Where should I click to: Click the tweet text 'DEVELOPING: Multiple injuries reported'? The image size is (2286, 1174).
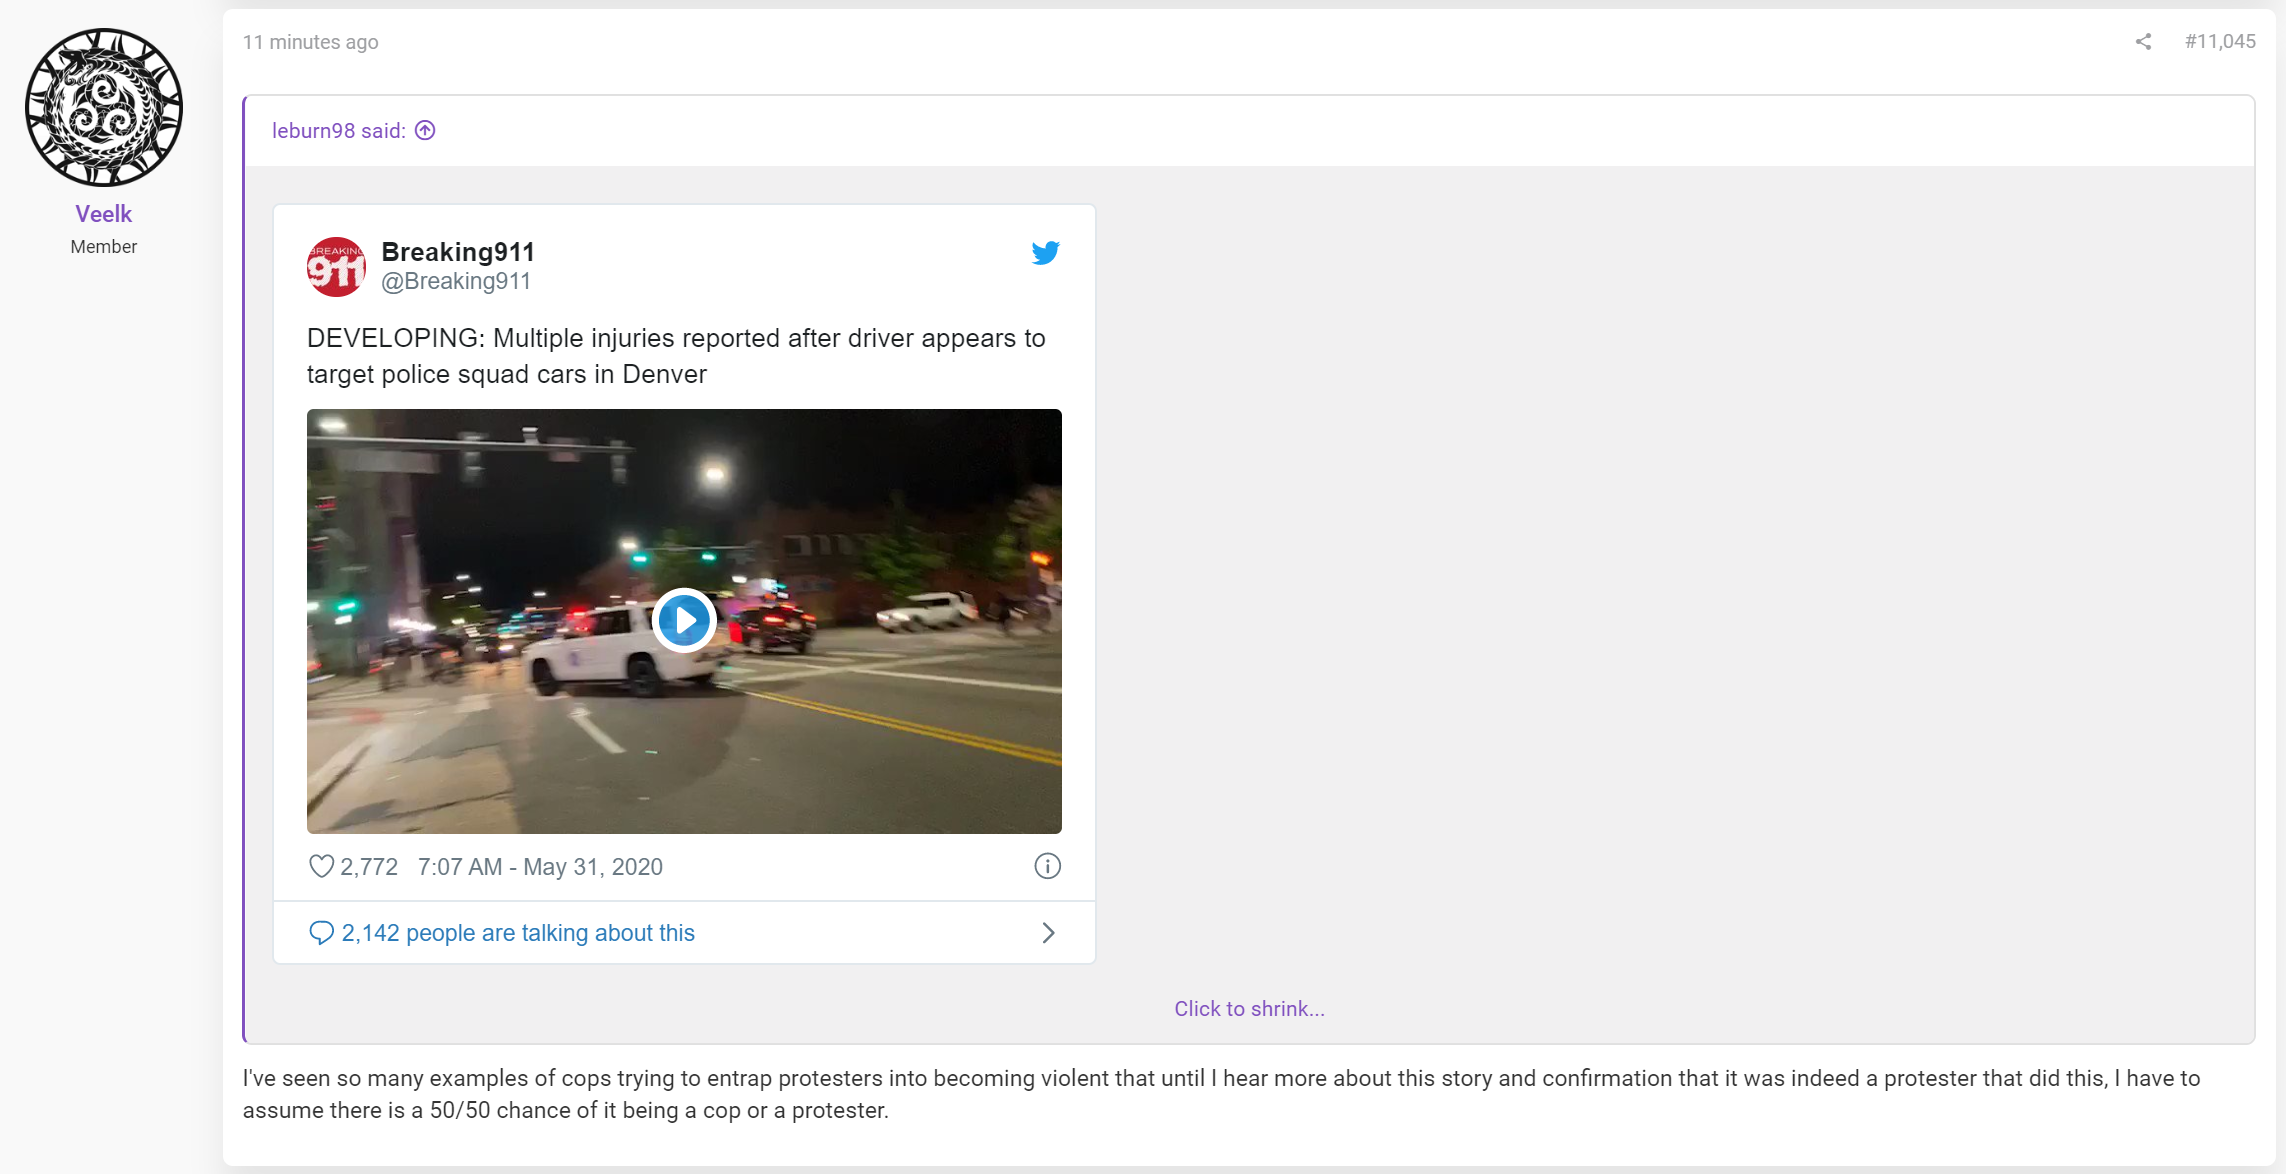coord(676,356)
